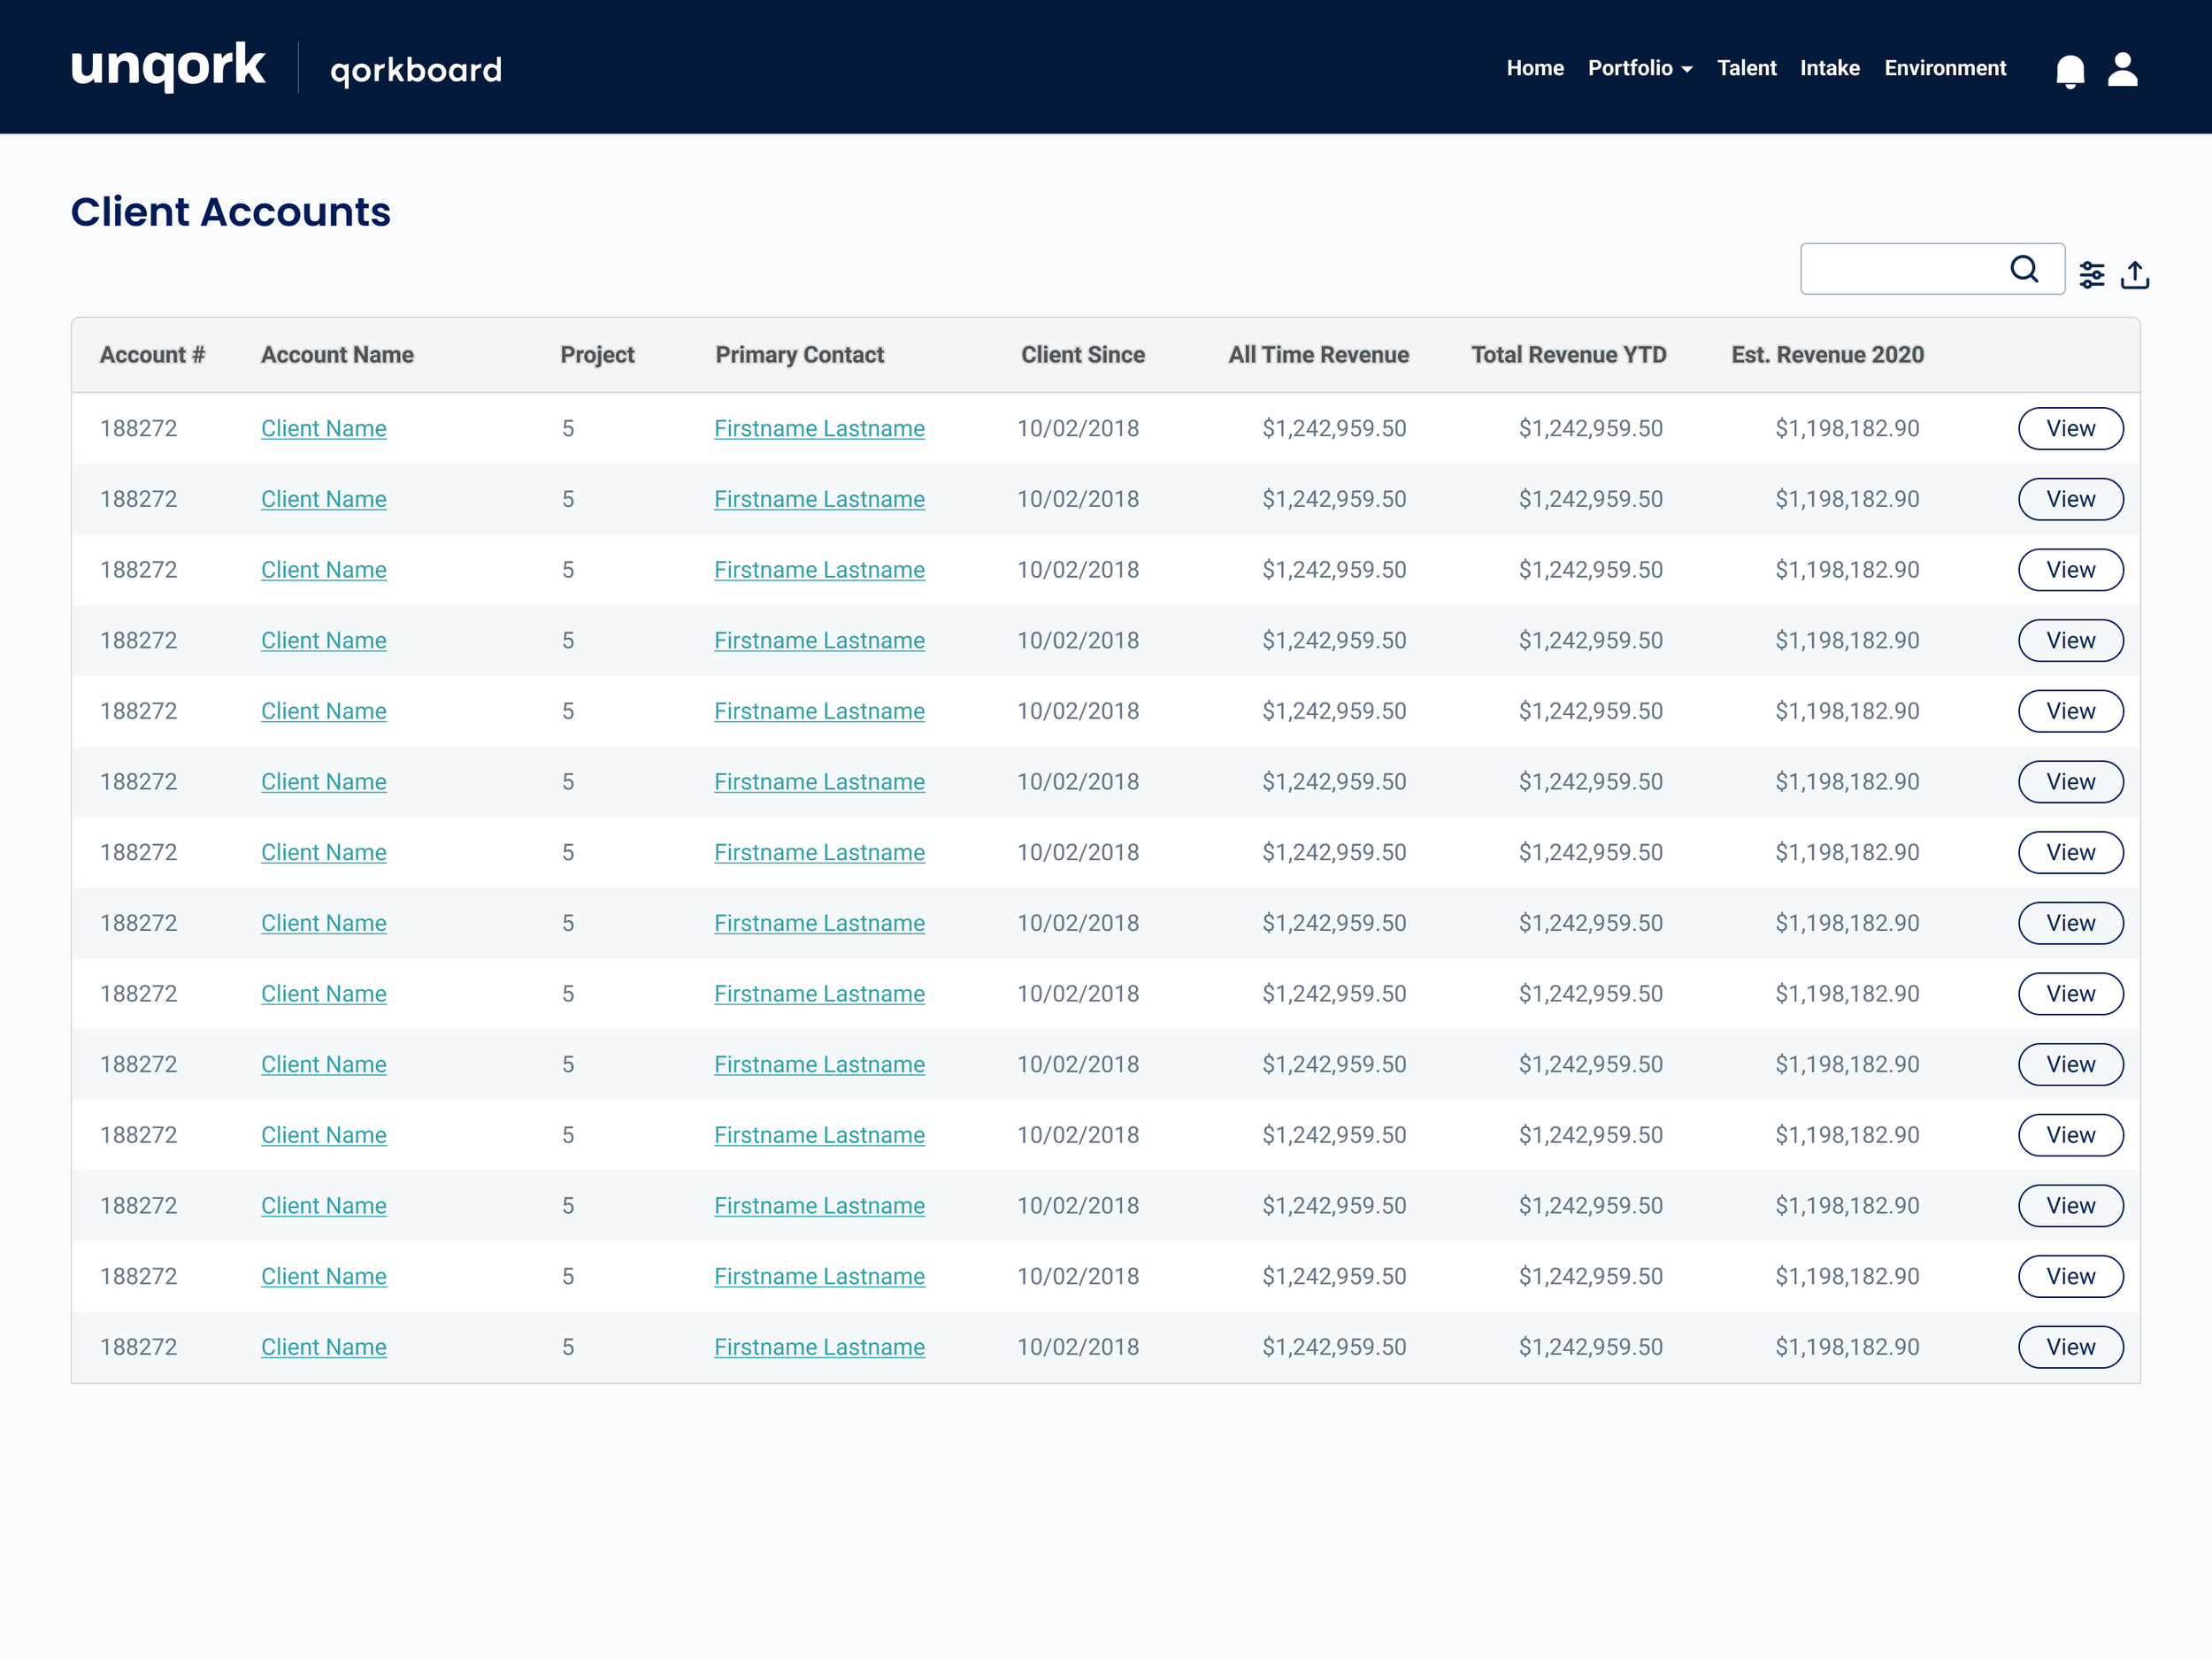Expand the Portfolio dropdown menu

(1639, 68)
